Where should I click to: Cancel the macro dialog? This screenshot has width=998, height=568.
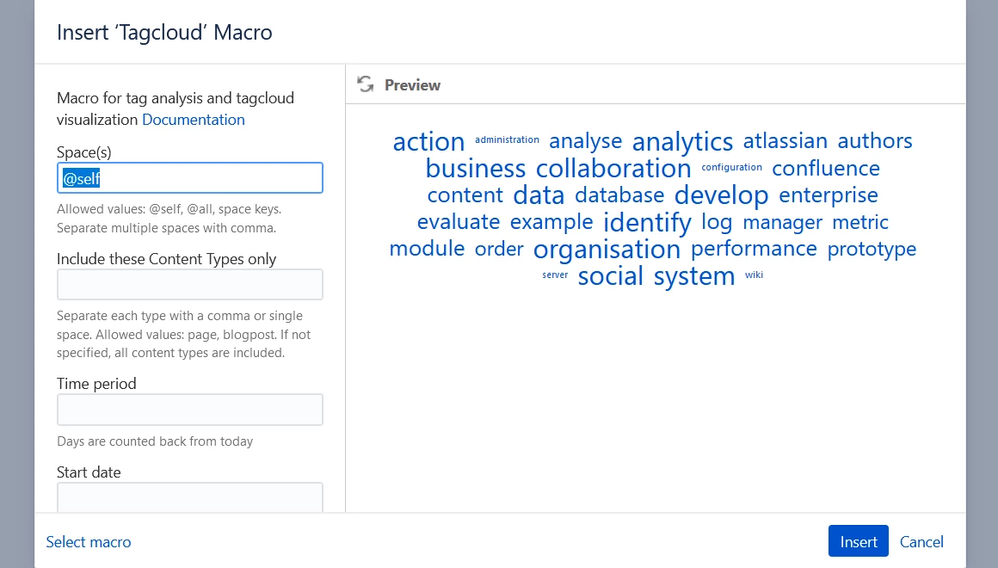[x=921, y=541]
